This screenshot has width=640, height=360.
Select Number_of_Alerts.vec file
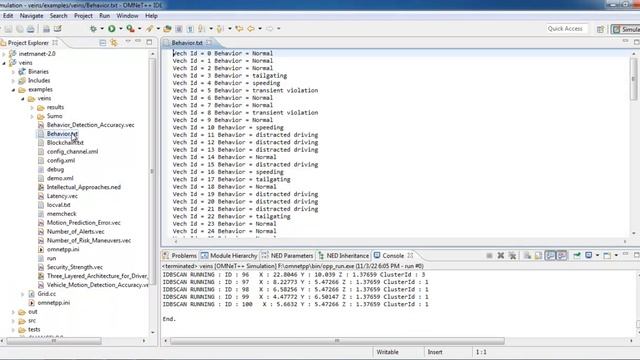pos(76,231)
